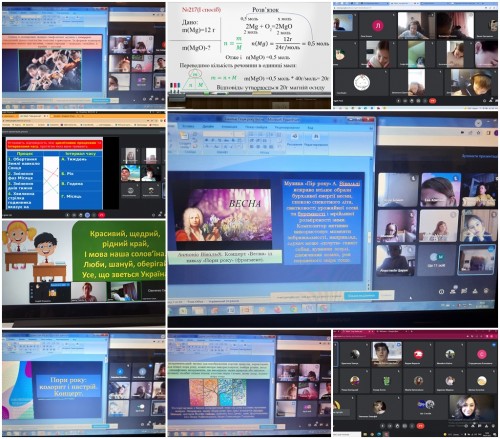
Task: Click the blue Vivaldi description text box
Action: (322, 222)
